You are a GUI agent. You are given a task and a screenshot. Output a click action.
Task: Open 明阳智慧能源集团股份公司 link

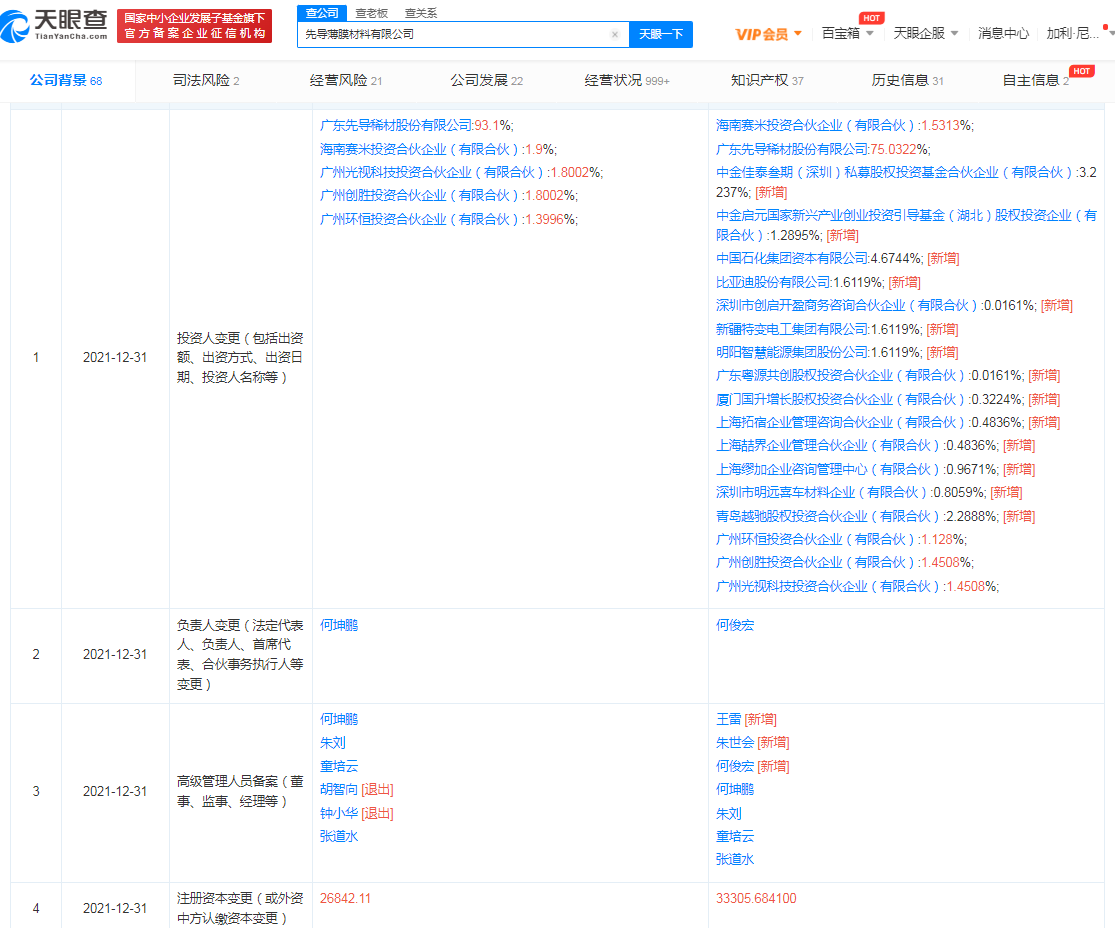click(792, 353)
